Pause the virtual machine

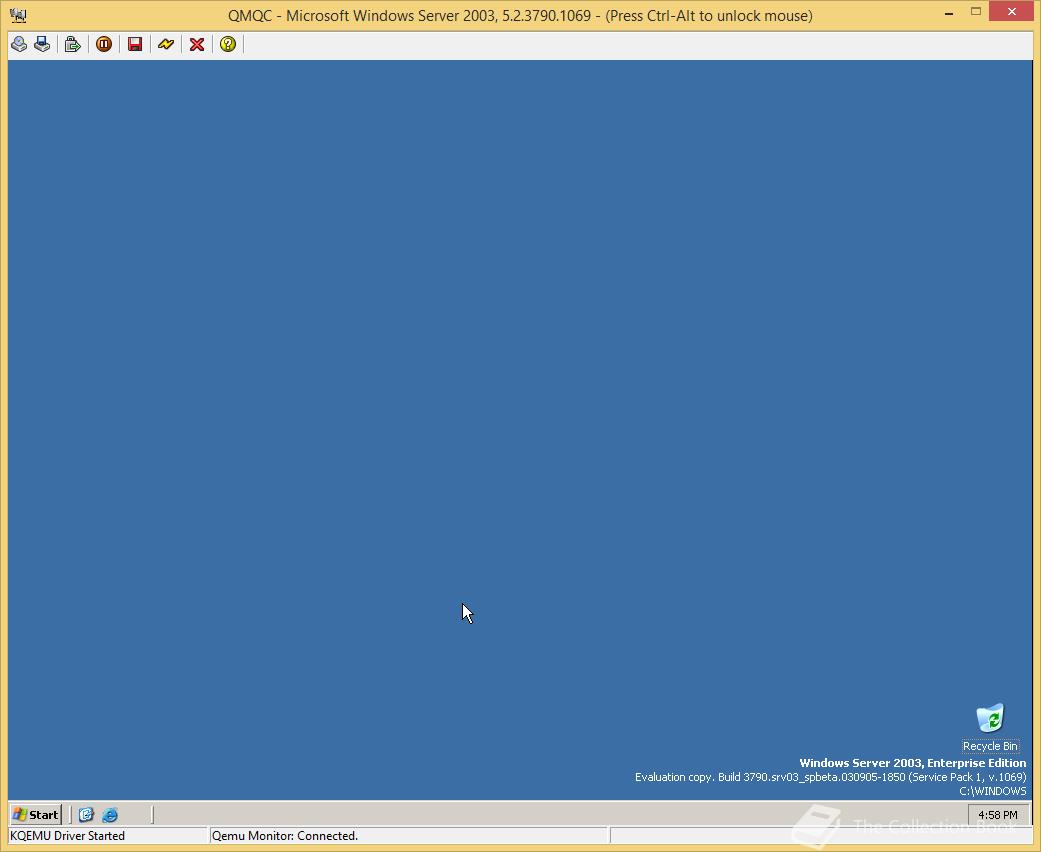tap(104, 44)
